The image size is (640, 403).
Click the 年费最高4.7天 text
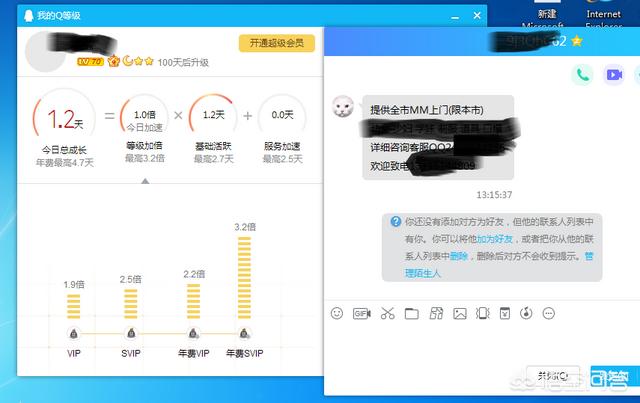[x=65, y=163]
